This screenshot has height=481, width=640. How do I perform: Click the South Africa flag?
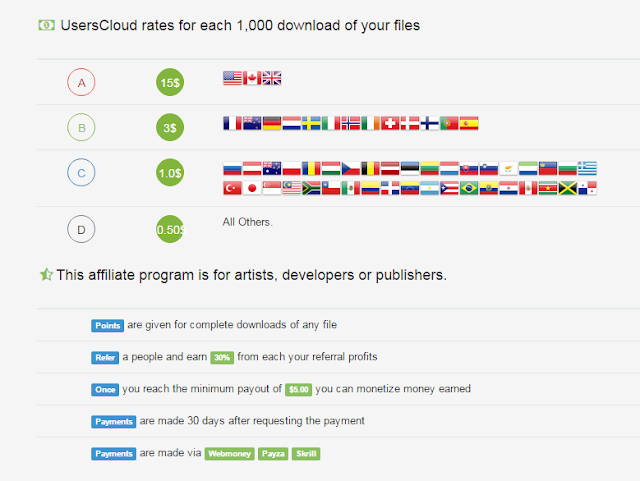click(x=311, y=188)
